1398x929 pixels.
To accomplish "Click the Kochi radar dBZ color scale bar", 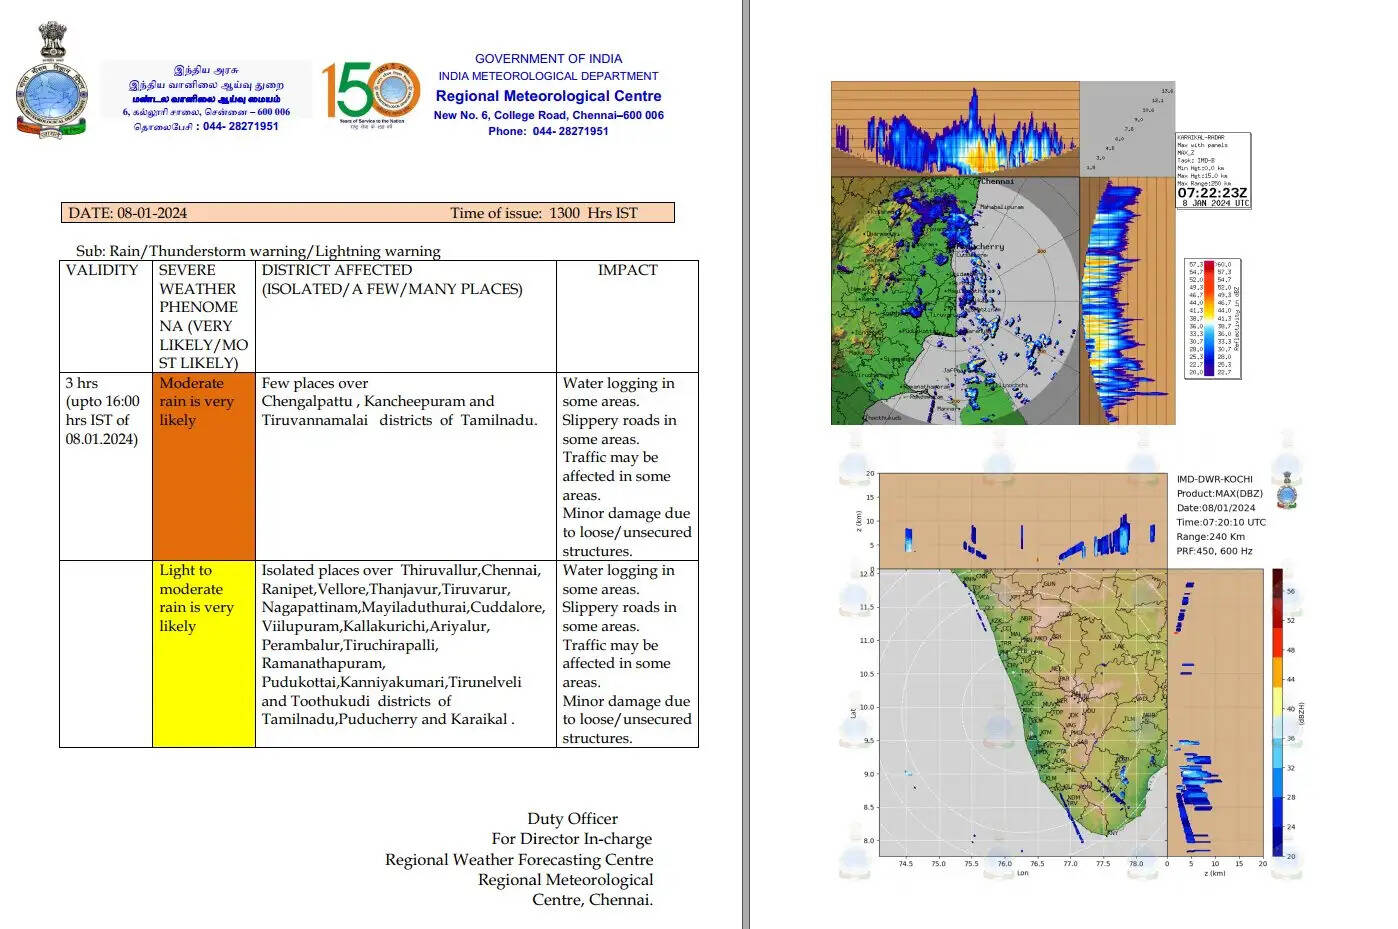I will point(1278,712).
